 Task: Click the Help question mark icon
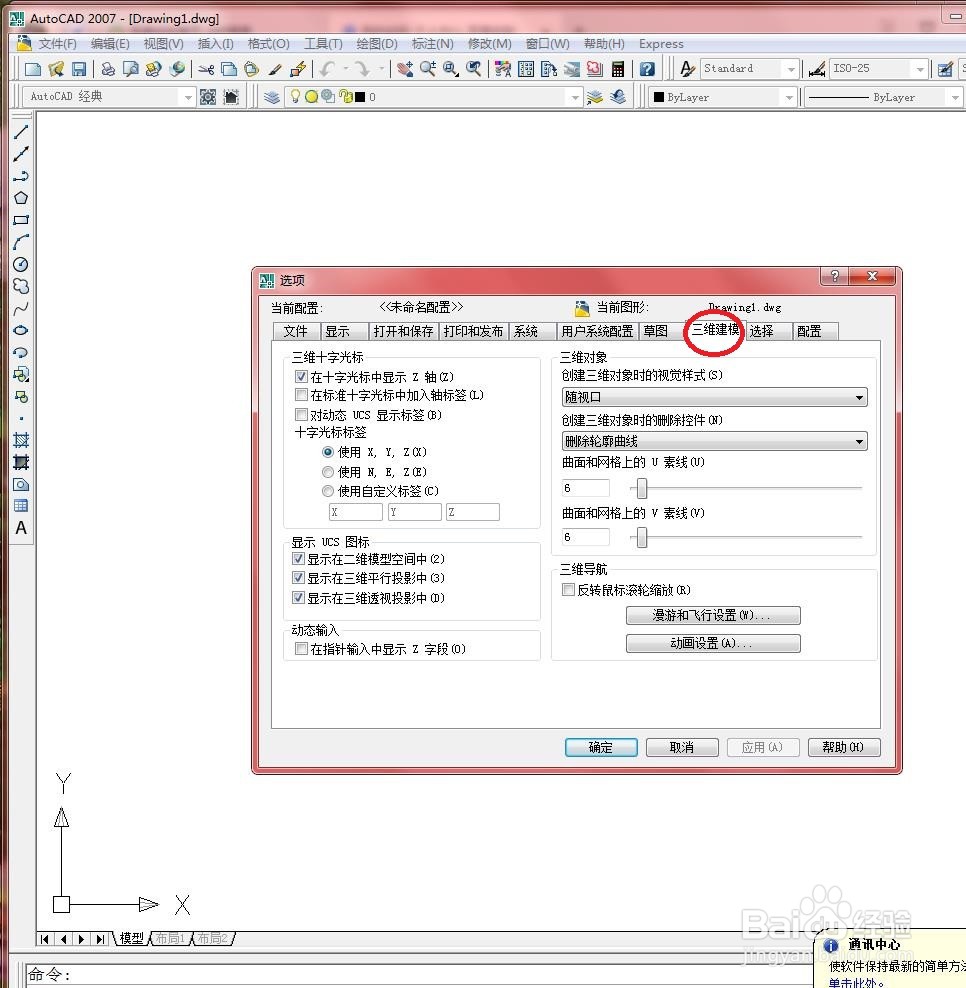click(x=647, y=69)
